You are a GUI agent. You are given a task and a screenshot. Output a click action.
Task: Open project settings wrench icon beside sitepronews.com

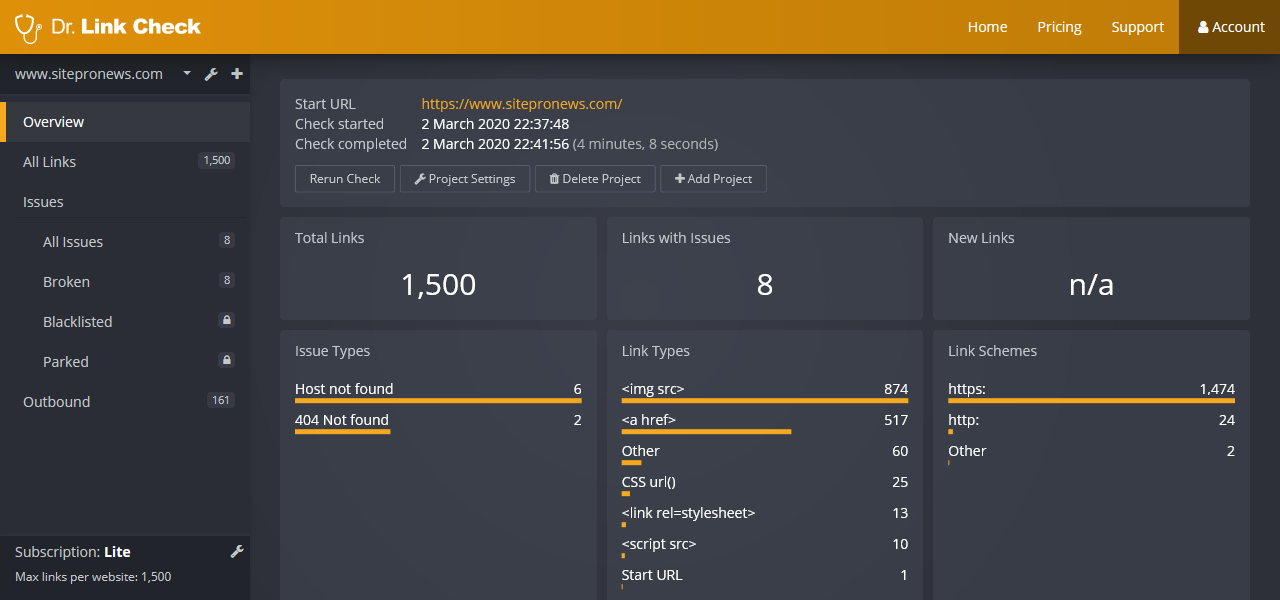click(211, 74)
